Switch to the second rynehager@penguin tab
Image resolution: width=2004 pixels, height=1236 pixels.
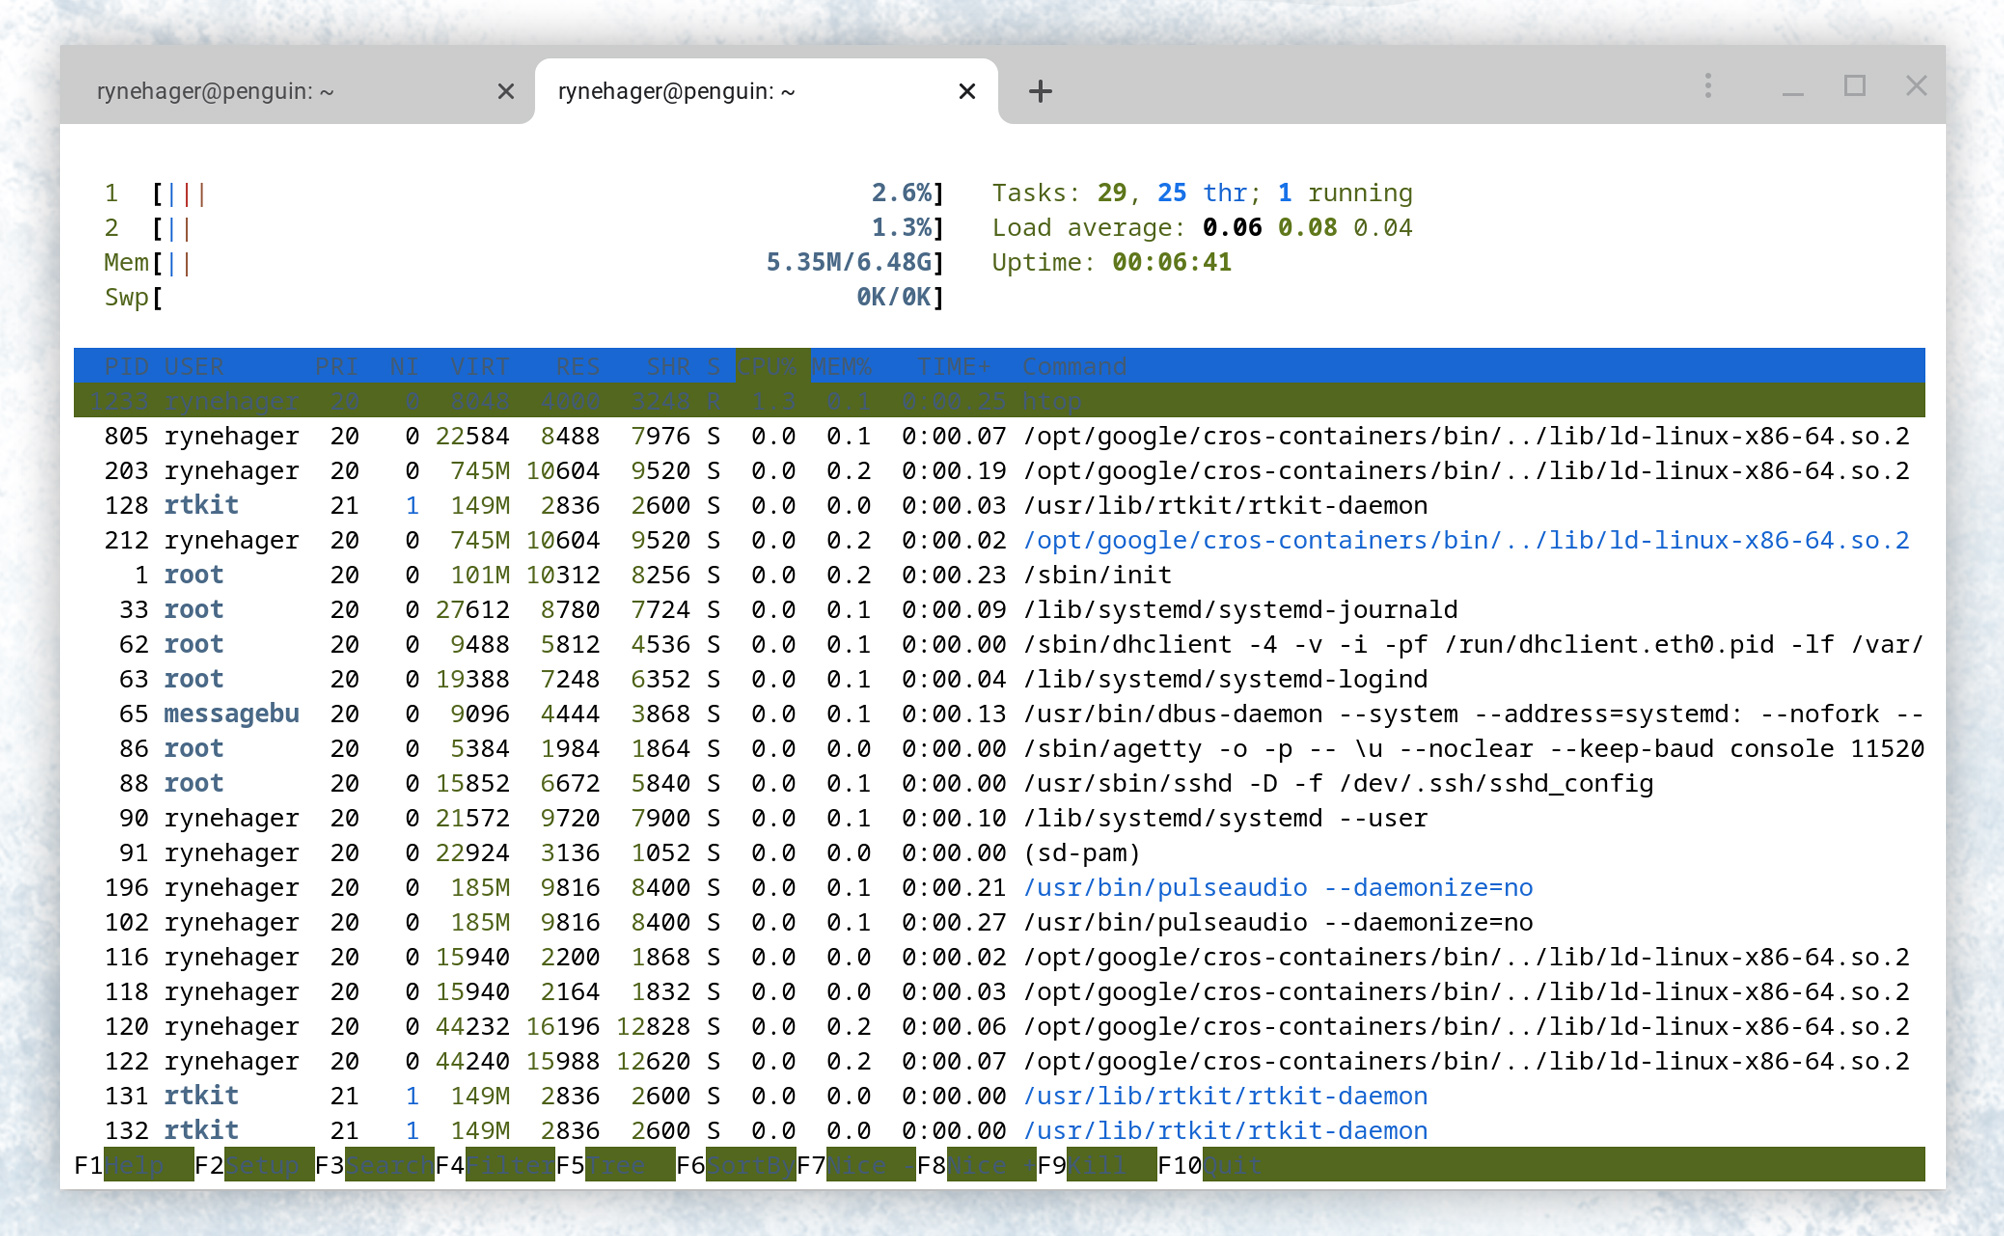pos(676,91)
